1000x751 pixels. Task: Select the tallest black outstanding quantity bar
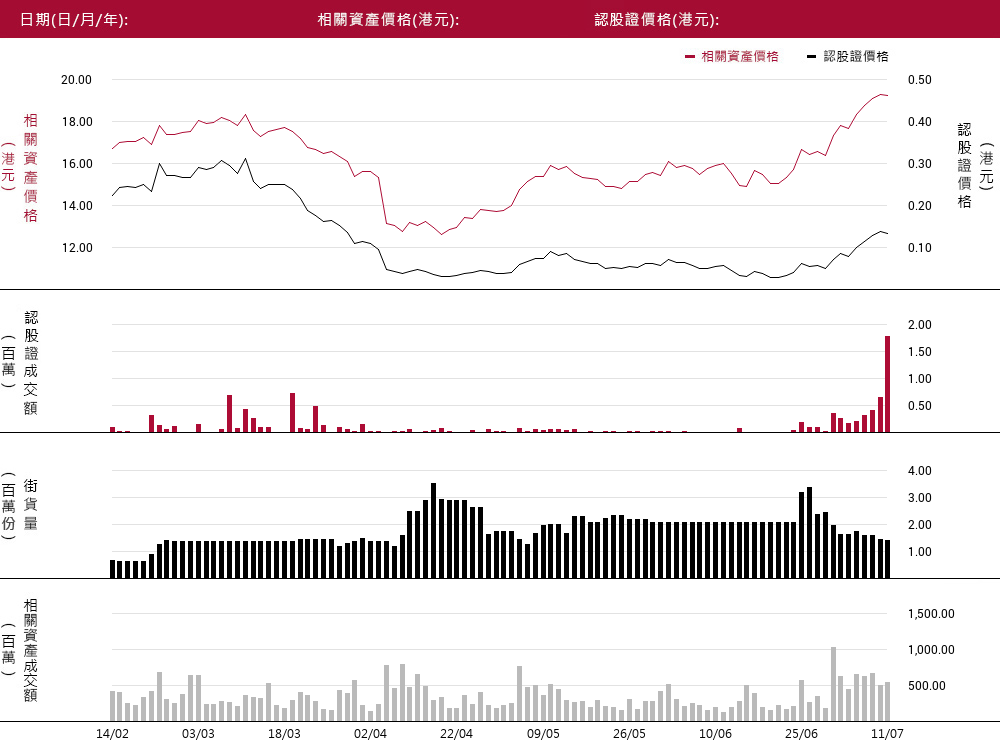tap(434, 530)
